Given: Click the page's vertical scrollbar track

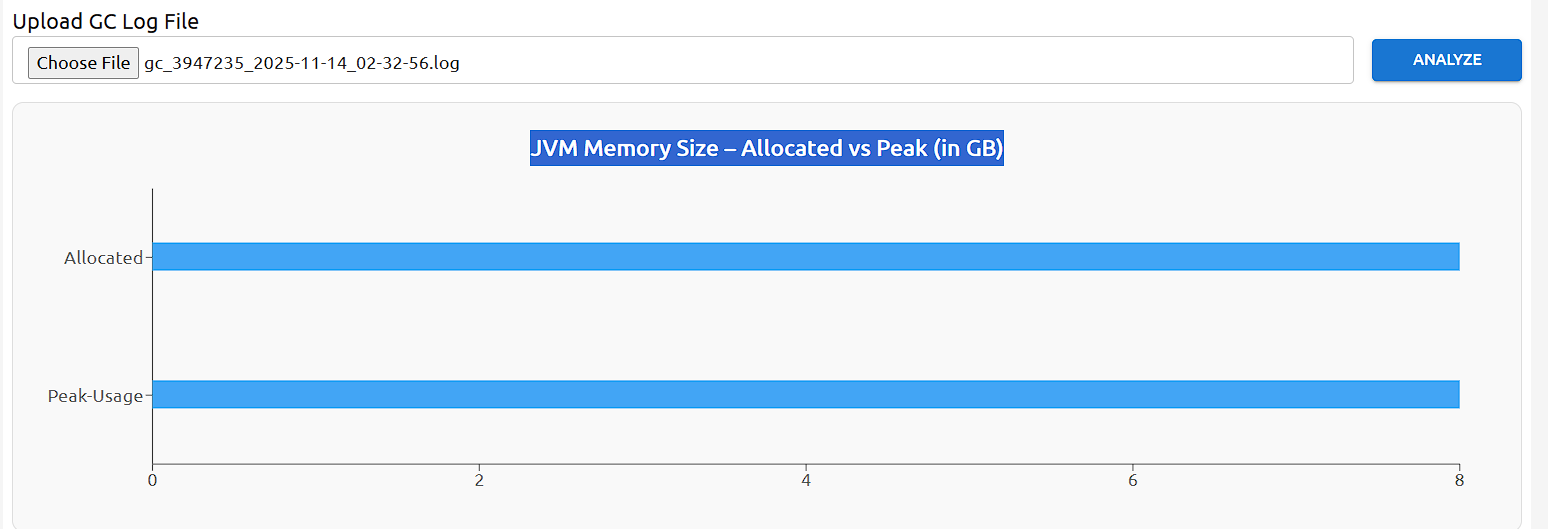Looking at the screenshot, I should (x=1539, y=264).
